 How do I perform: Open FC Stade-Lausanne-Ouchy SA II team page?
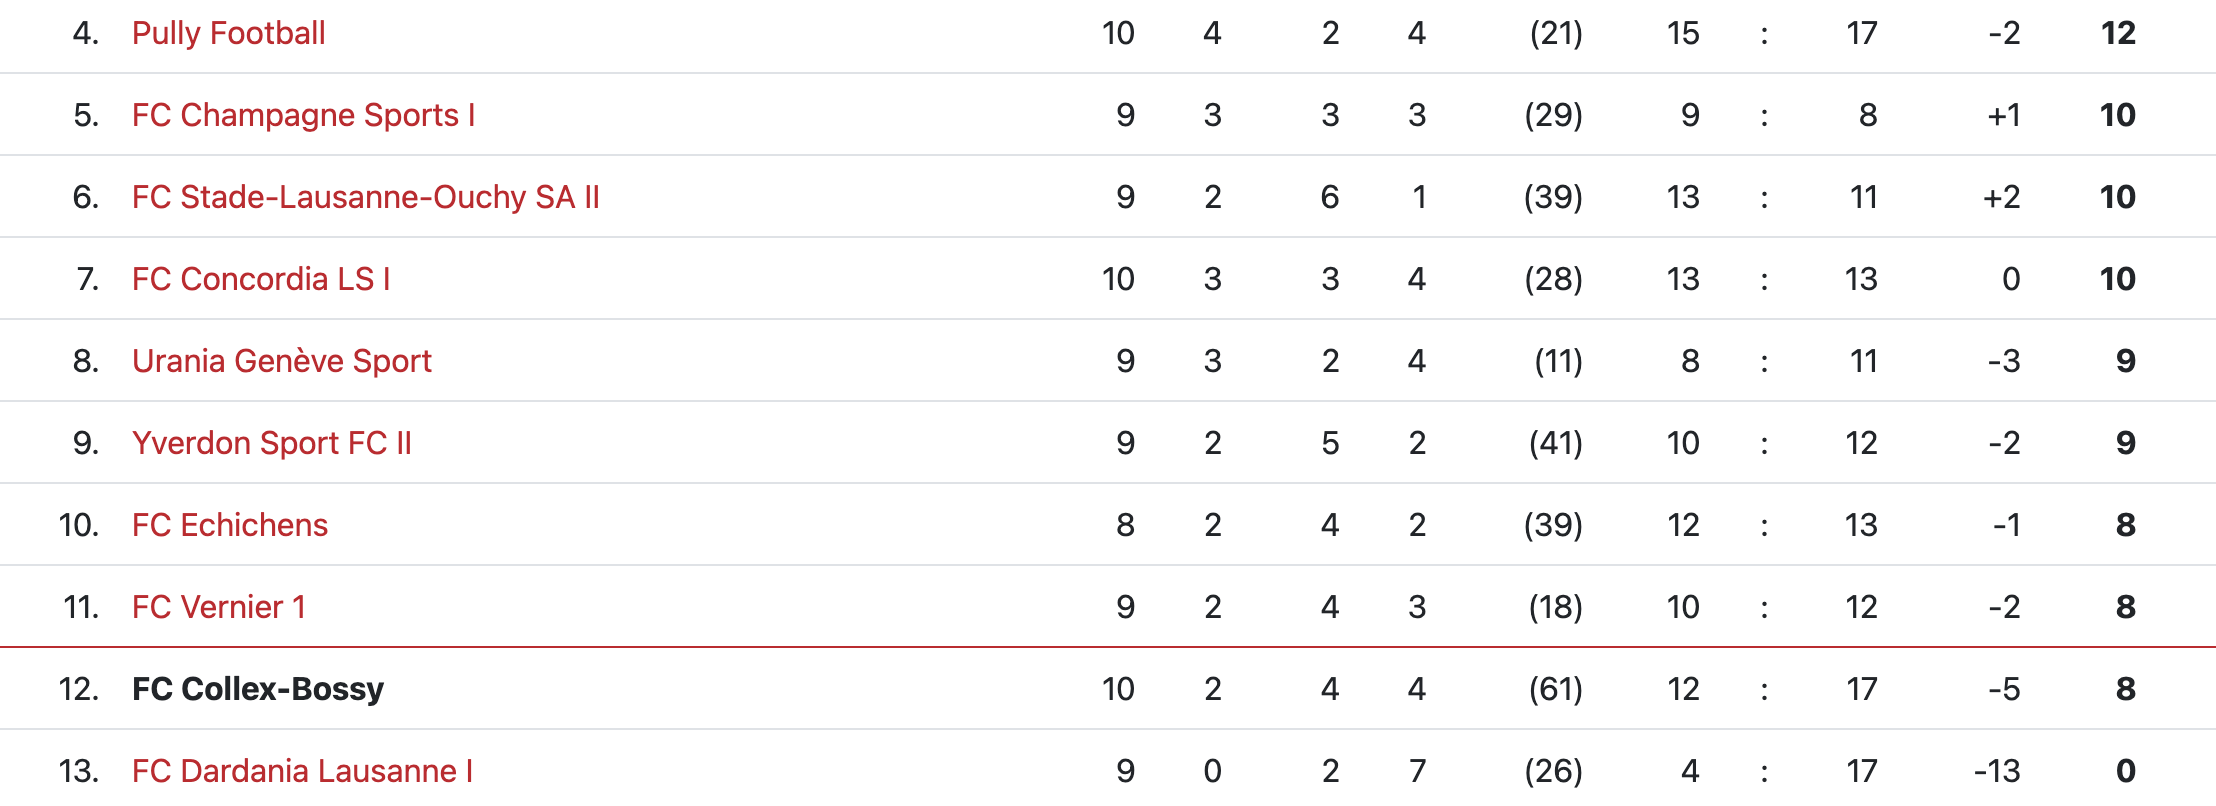365,197
